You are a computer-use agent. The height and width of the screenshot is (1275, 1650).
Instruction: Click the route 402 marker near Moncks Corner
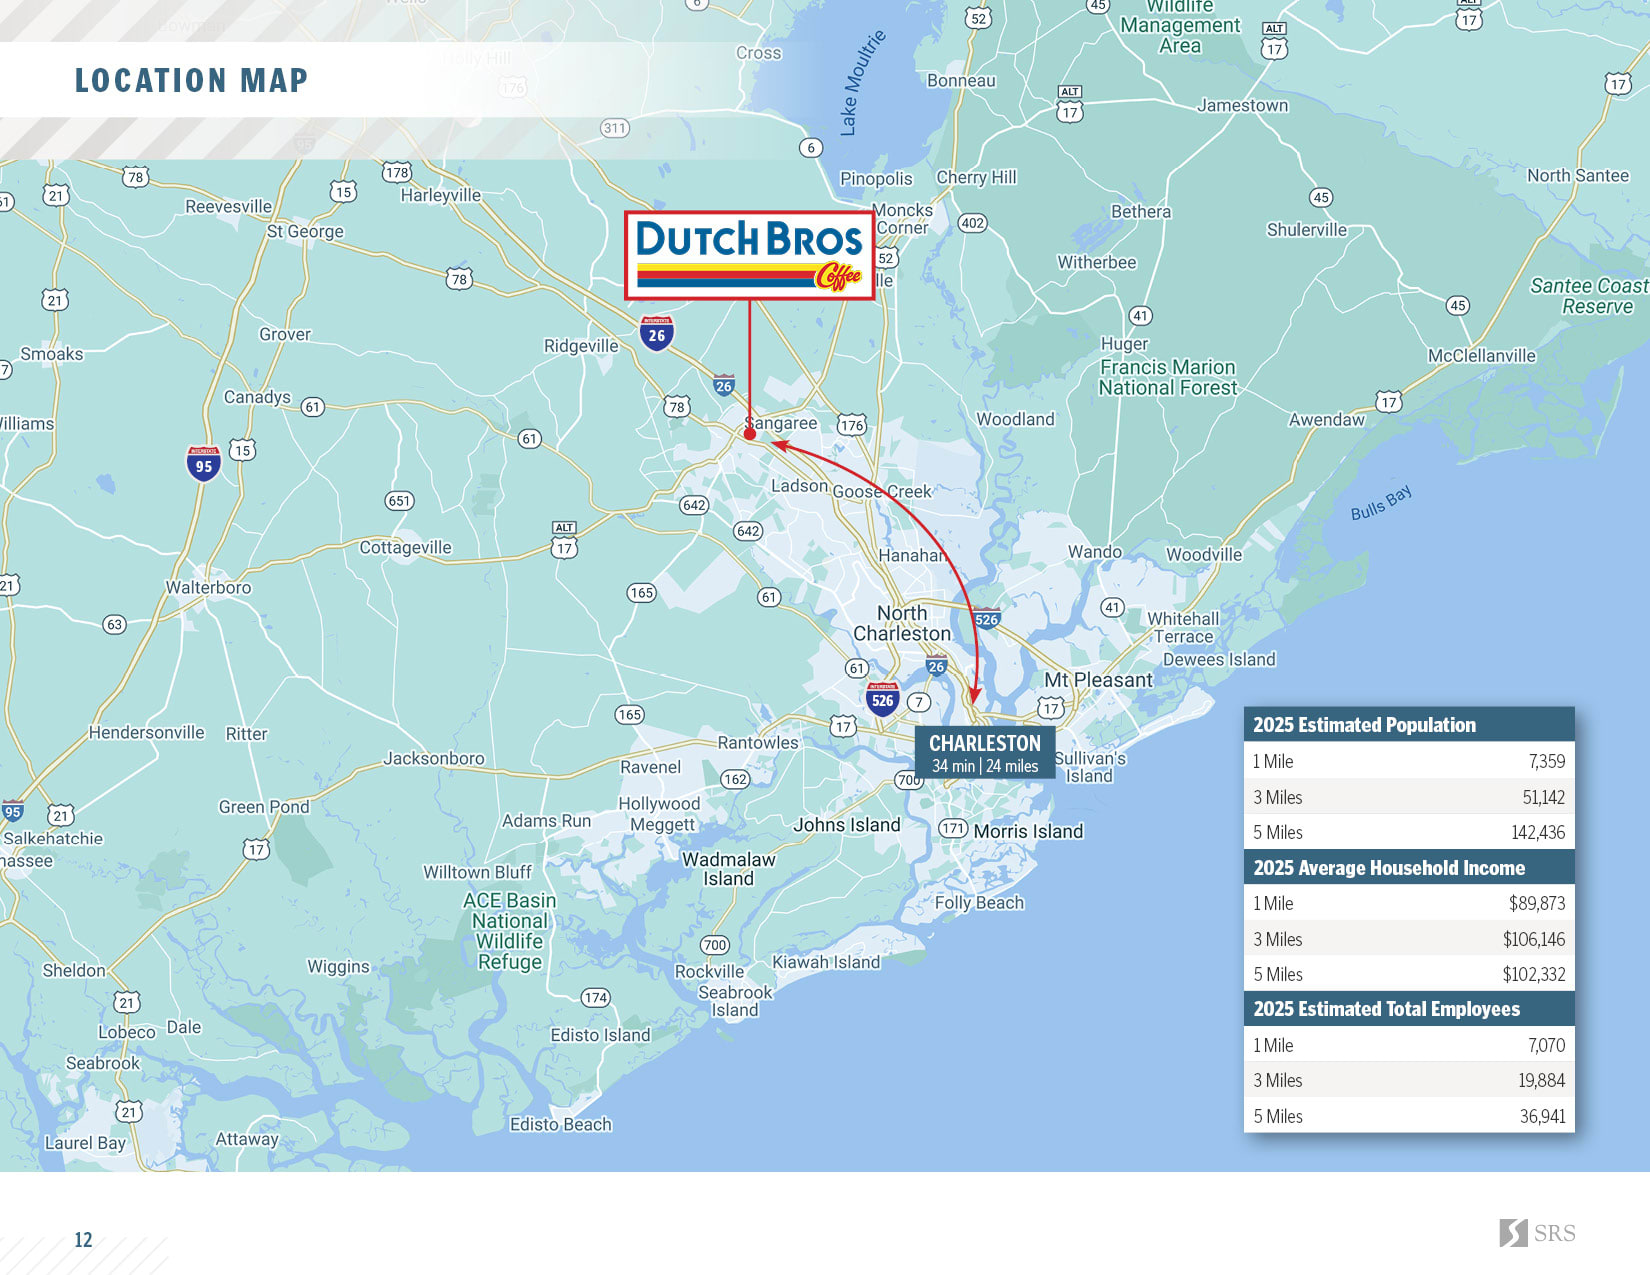(972, 223)
